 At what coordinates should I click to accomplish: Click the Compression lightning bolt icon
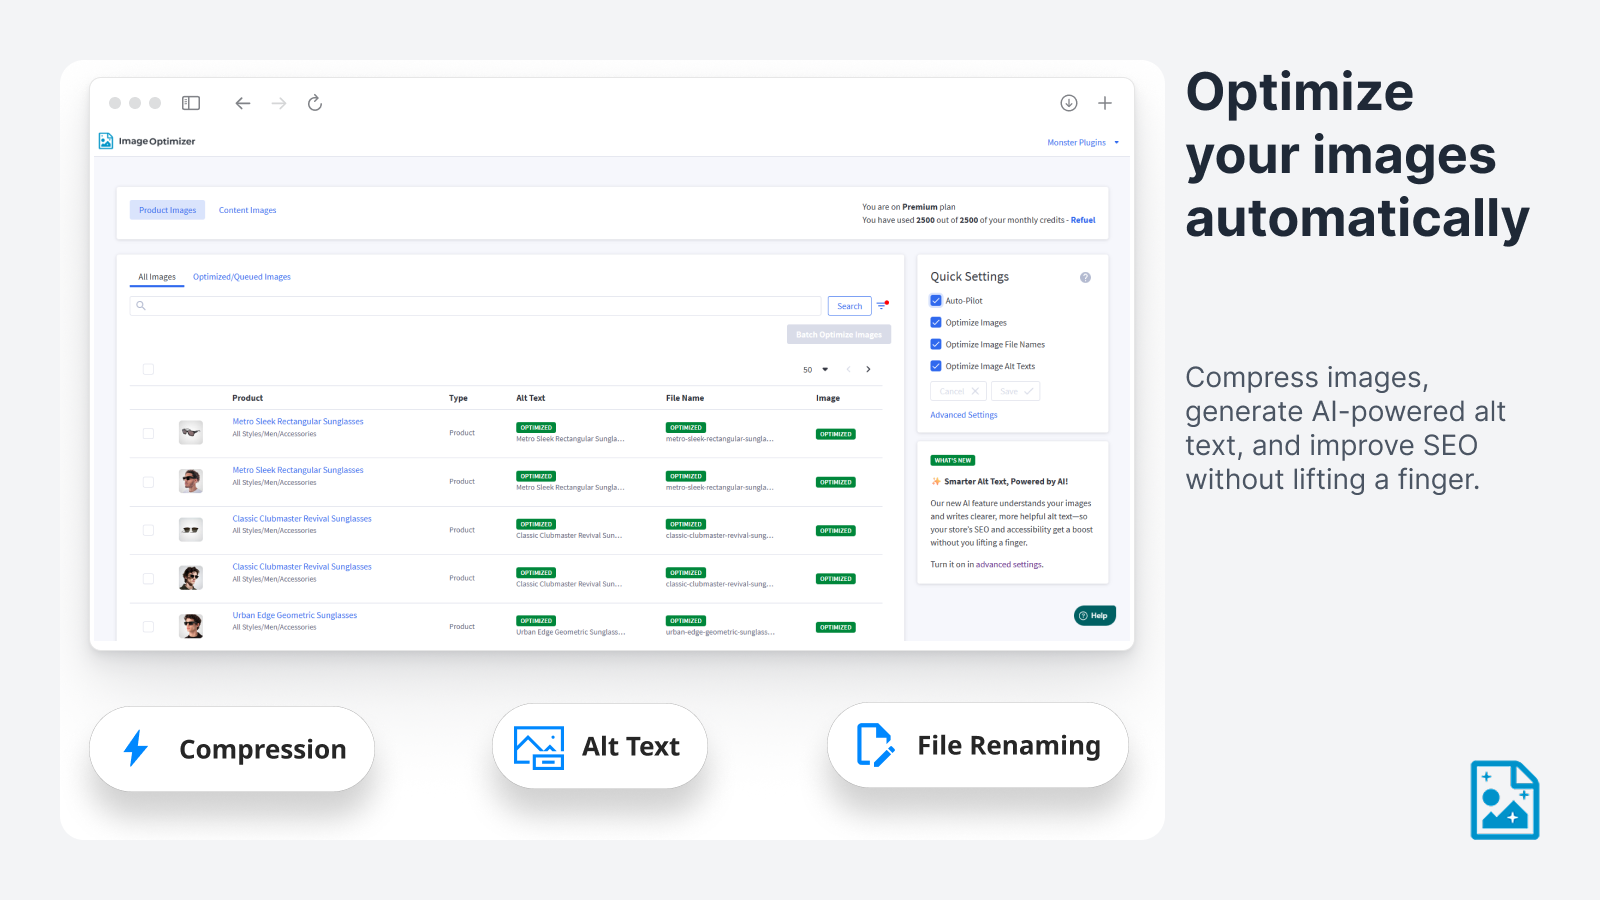tap(136, 748)
